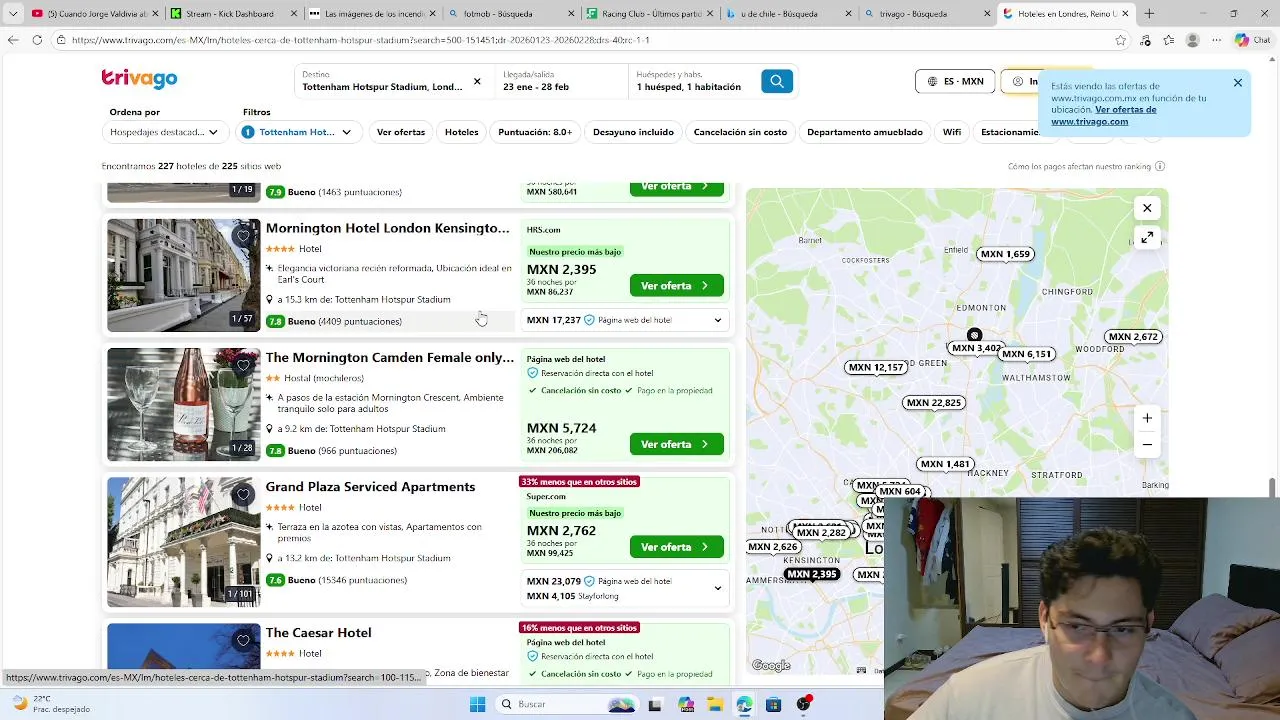
Task: Open Mornington Hotel London Kensington title
Action: [x=387, y=228]
